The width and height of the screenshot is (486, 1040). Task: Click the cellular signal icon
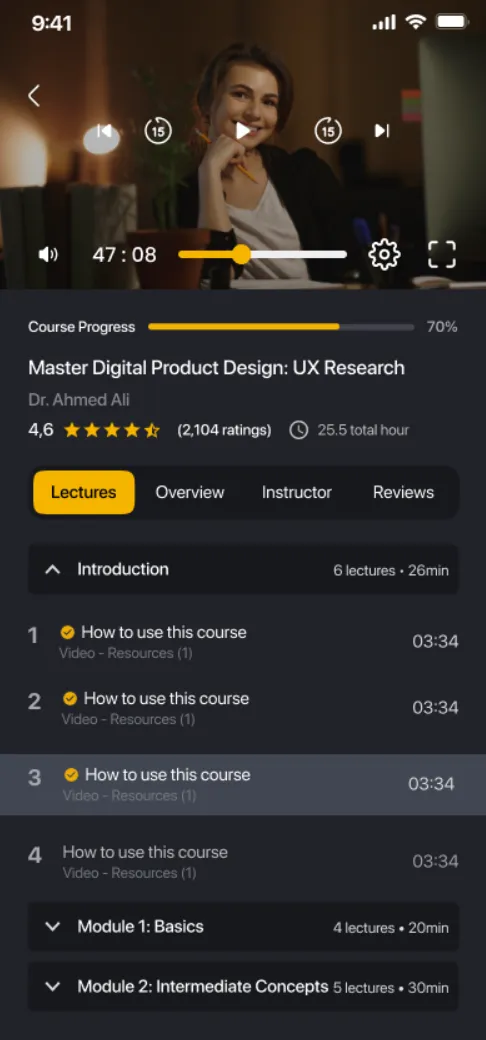tap(384, 23)
